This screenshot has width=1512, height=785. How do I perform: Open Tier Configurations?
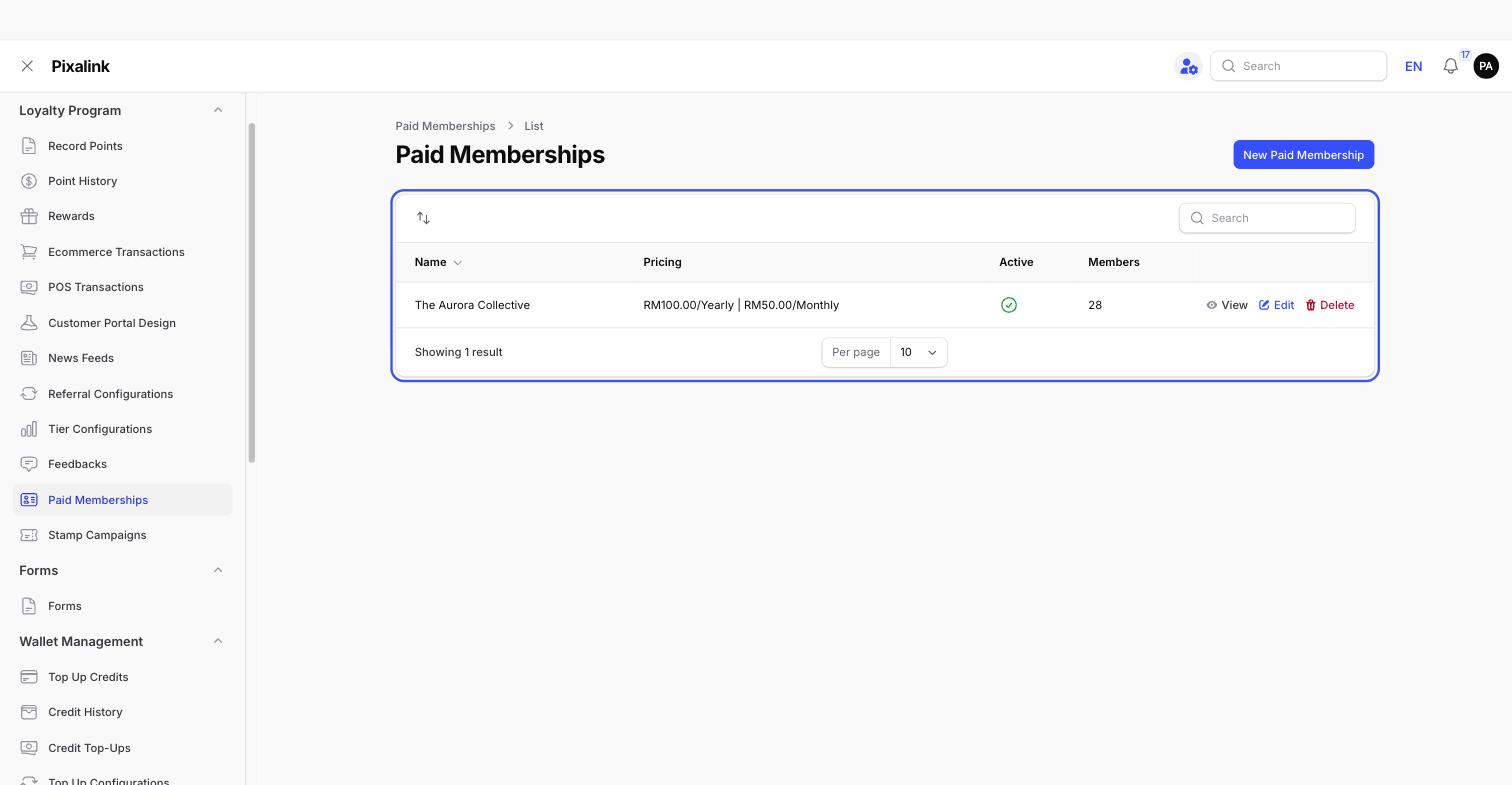click(123, 429)
